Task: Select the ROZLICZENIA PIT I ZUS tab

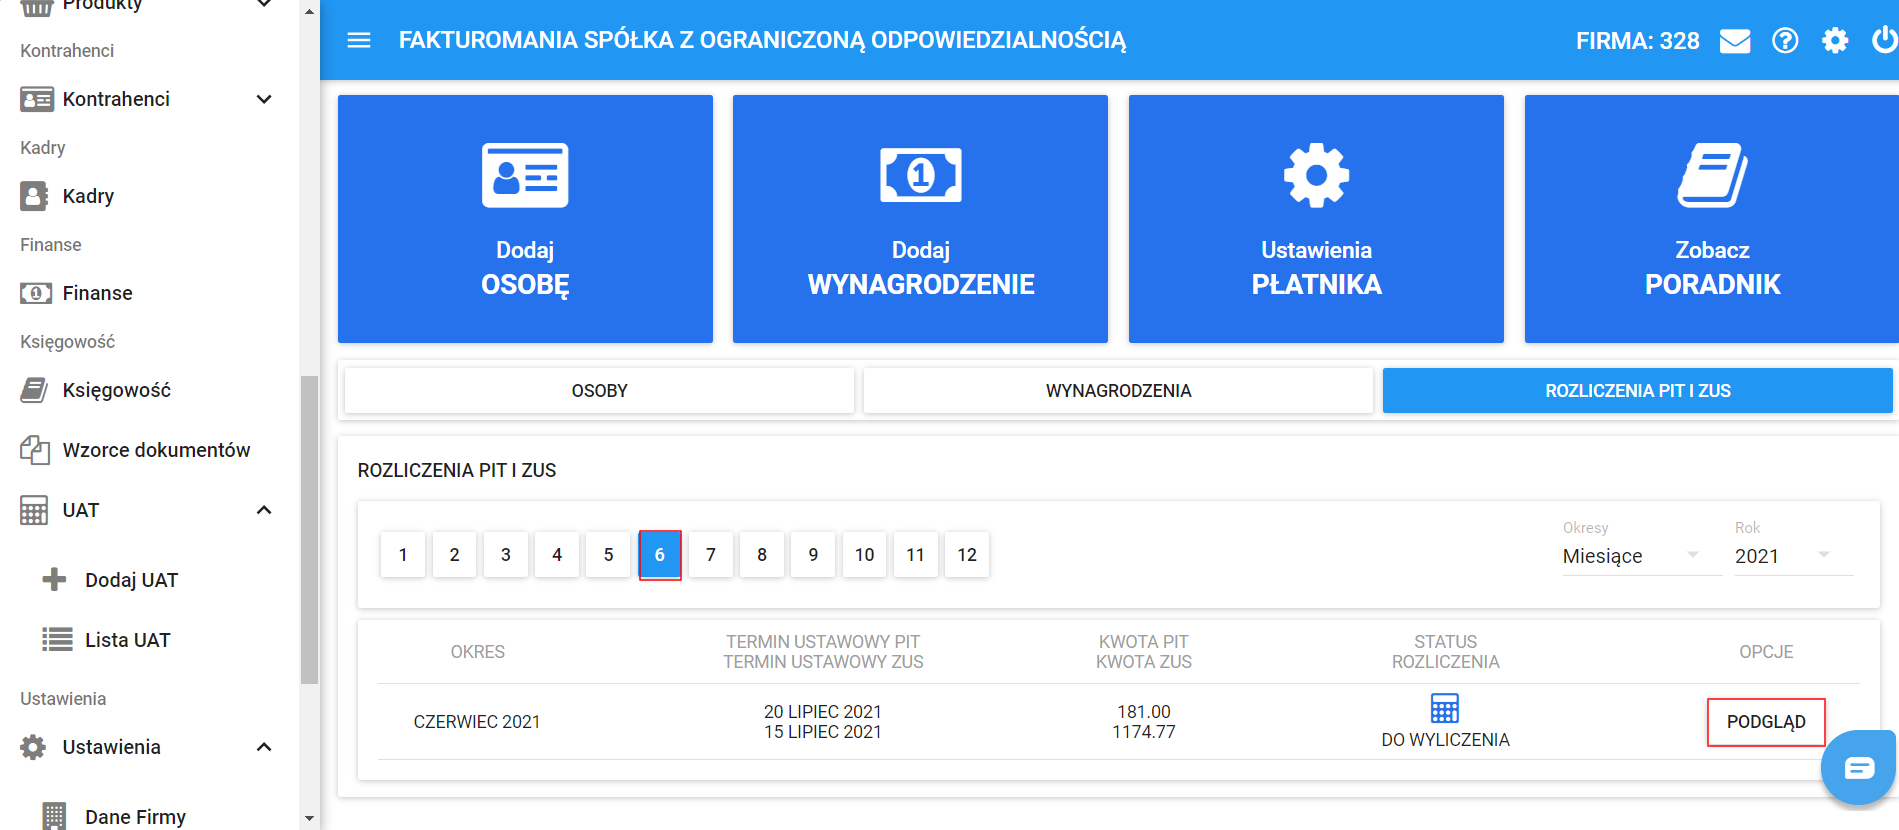Action: tap(1637, 391)
